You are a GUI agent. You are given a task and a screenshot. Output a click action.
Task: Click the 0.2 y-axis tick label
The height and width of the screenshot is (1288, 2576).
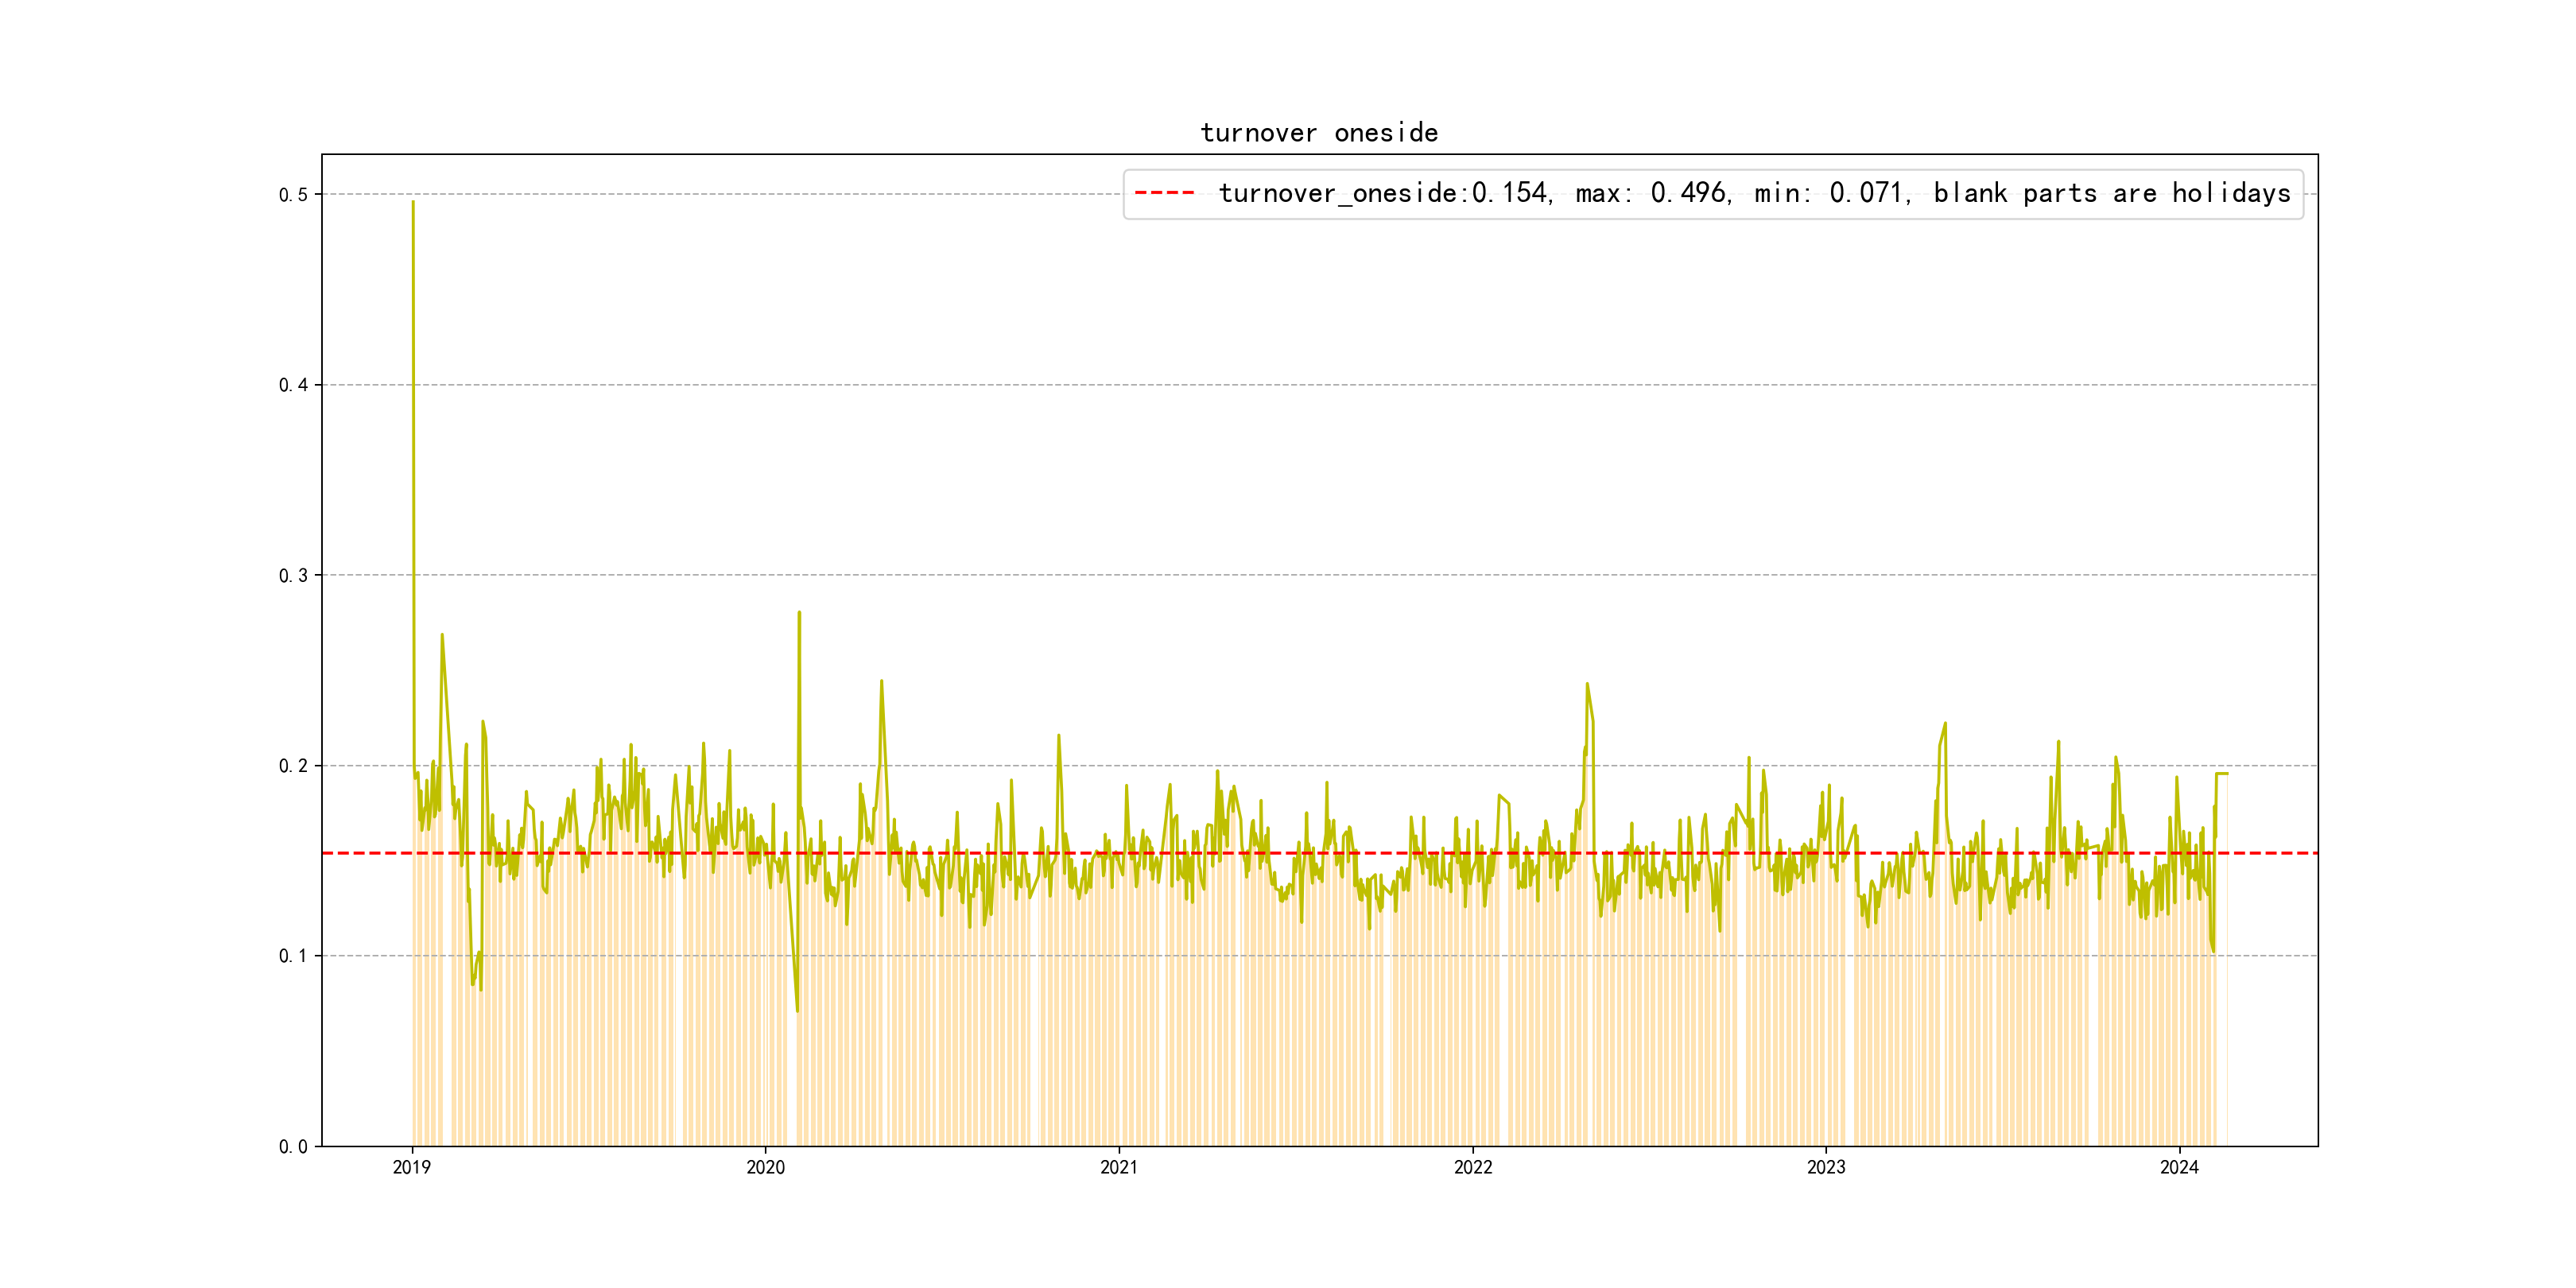pyautogui.click(x=293, y=766)
